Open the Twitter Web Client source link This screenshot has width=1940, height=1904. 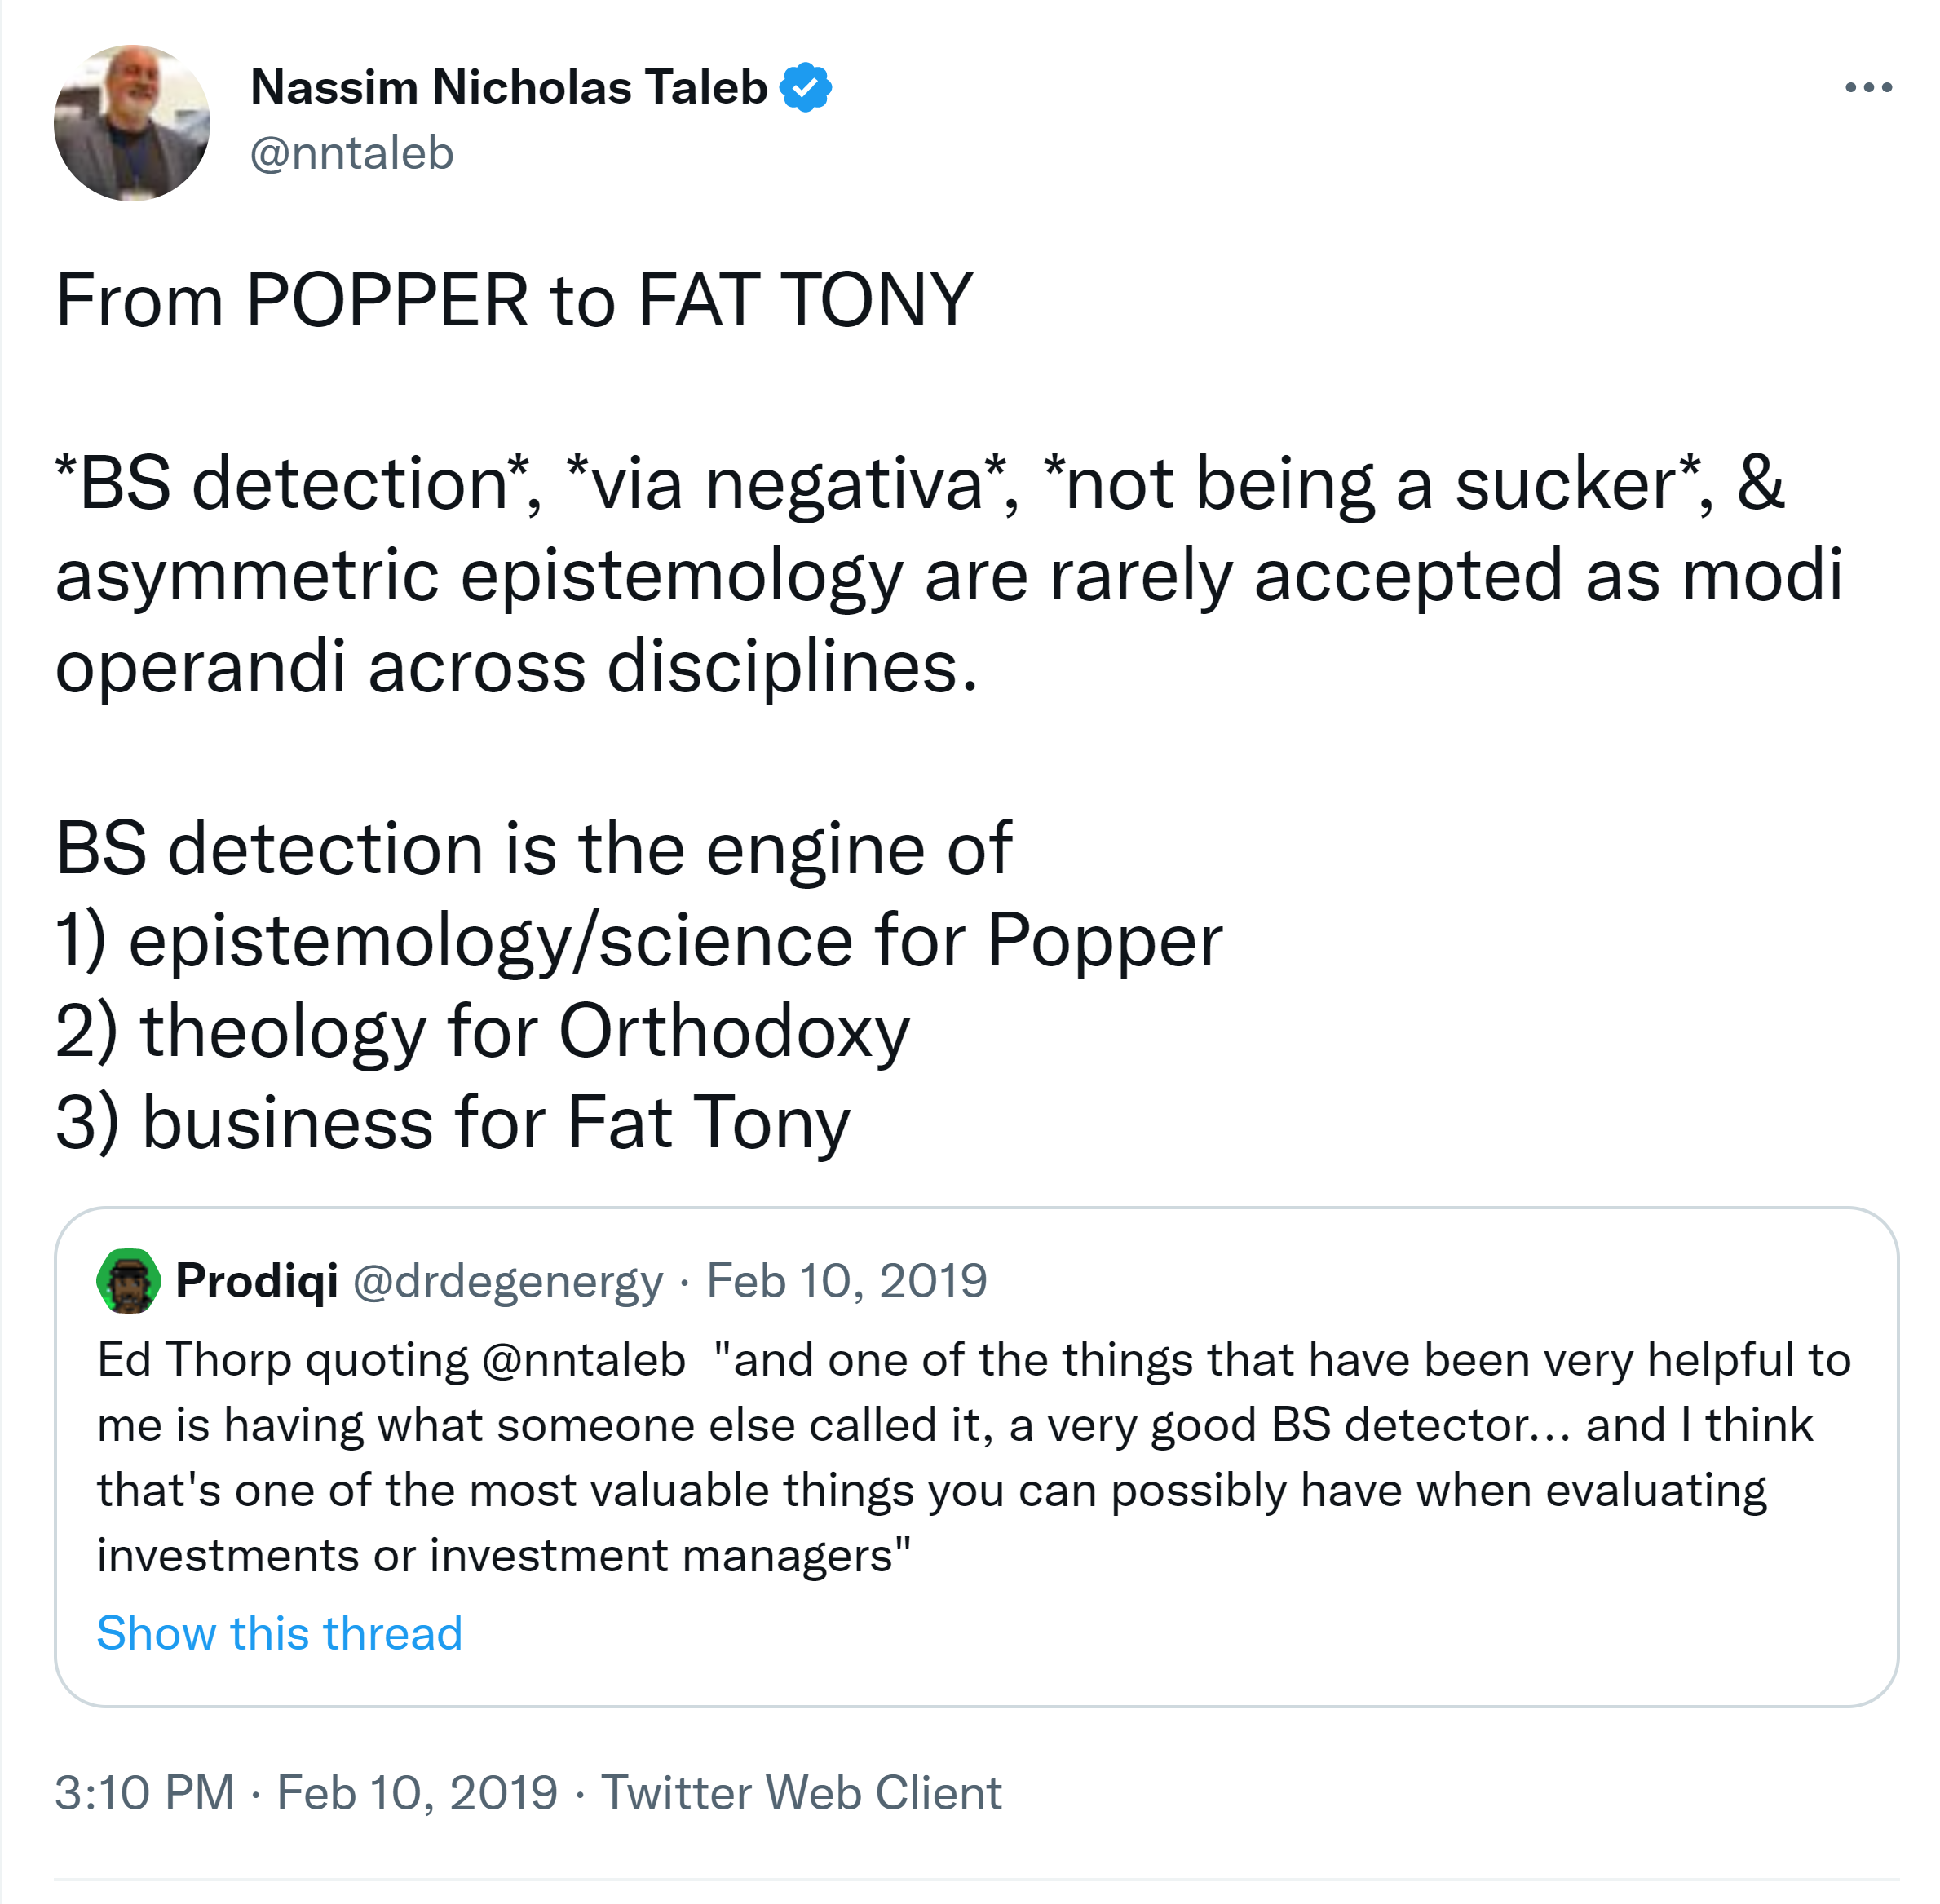[800, 1793]
